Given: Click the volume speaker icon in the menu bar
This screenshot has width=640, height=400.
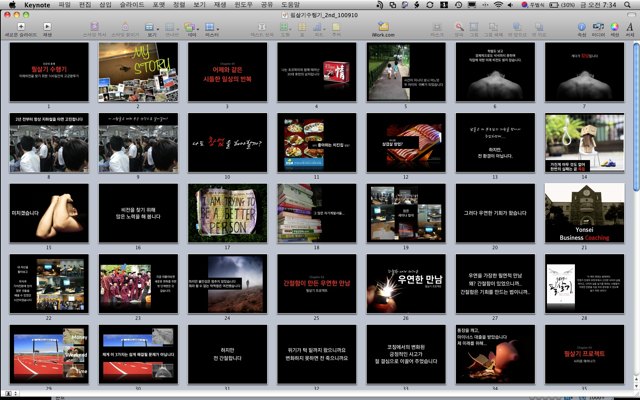Looking at the screenshot, I should pyautogui.click(x=510, y=5).
